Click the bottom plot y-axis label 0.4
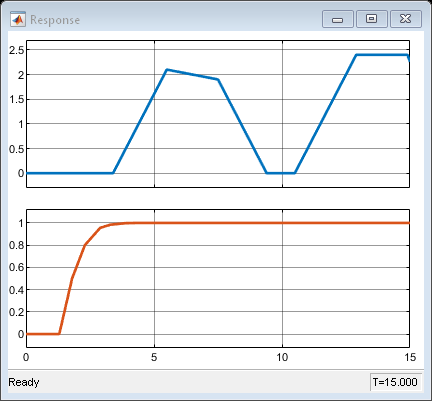The image size is (432, 401). 17,290
